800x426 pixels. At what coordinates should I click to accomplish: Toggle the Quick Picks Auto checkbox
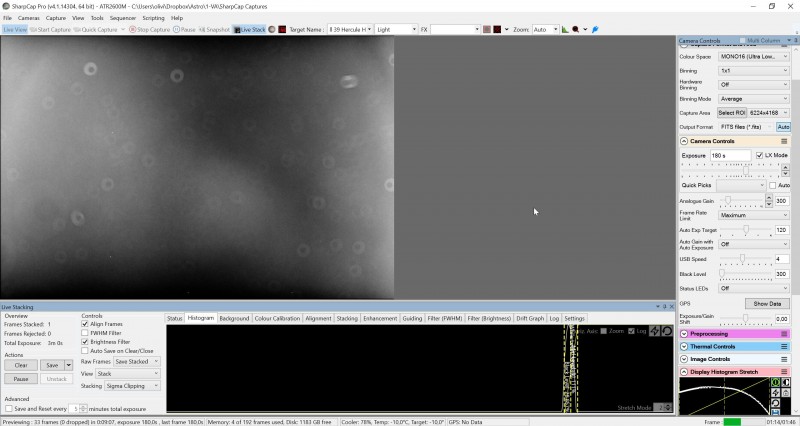tap(772, 185)
